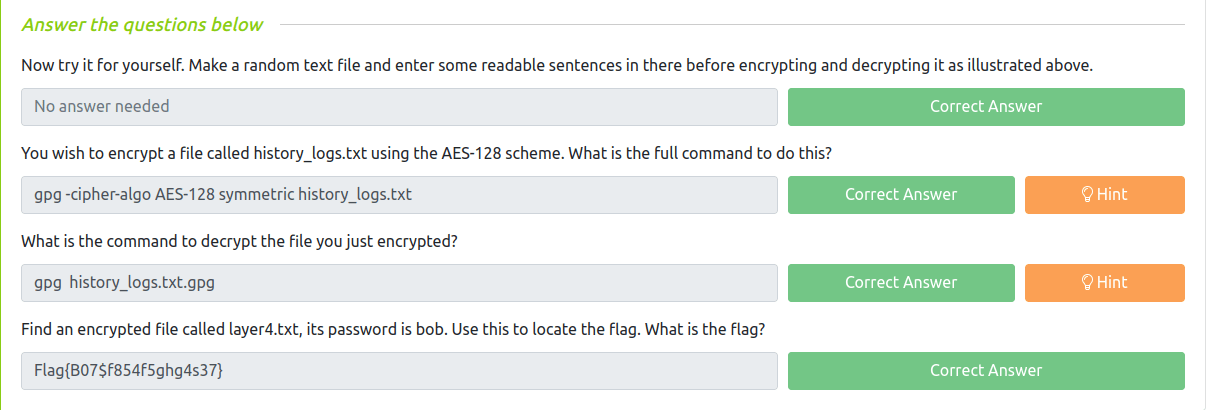Viewport: 1206px width, 410px height.
Task: Click the 'Answer the questions below' heading
Action: point(143,24)
